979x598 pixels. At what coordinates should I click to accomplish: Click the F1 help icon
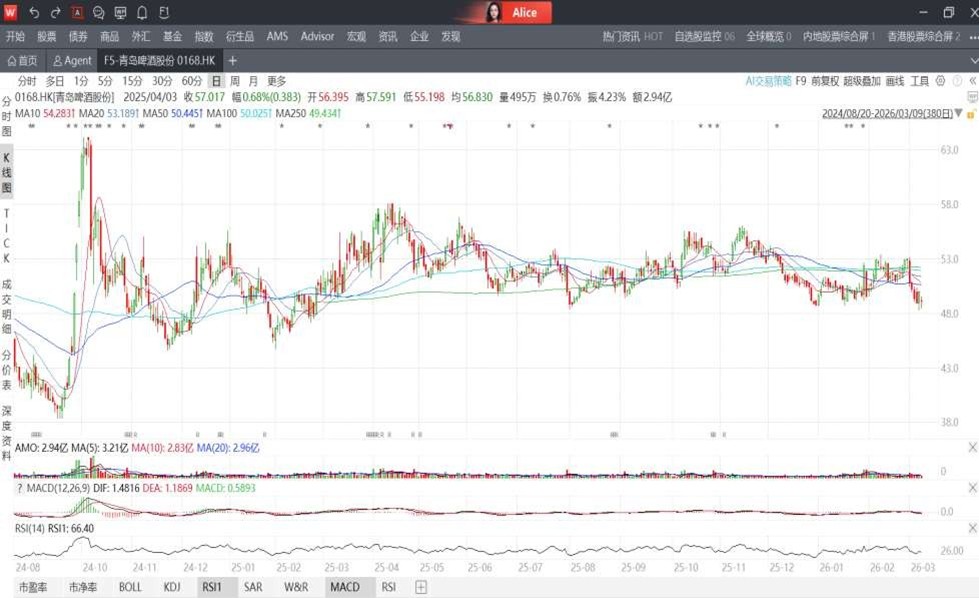[164, 13]
